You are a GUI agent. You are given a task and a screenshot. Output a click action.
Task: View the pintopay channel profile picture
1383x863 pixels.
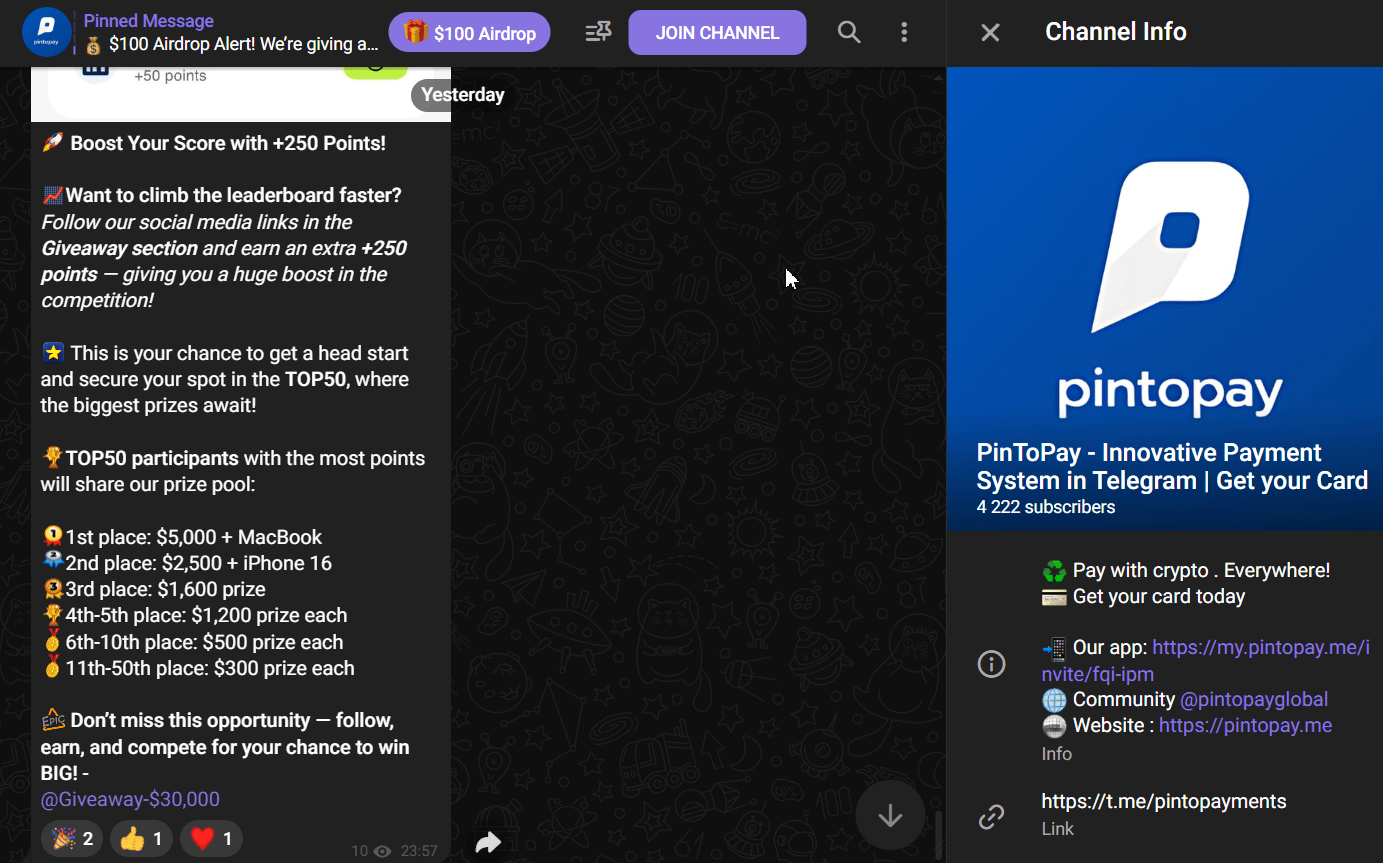click(1165, 299)
